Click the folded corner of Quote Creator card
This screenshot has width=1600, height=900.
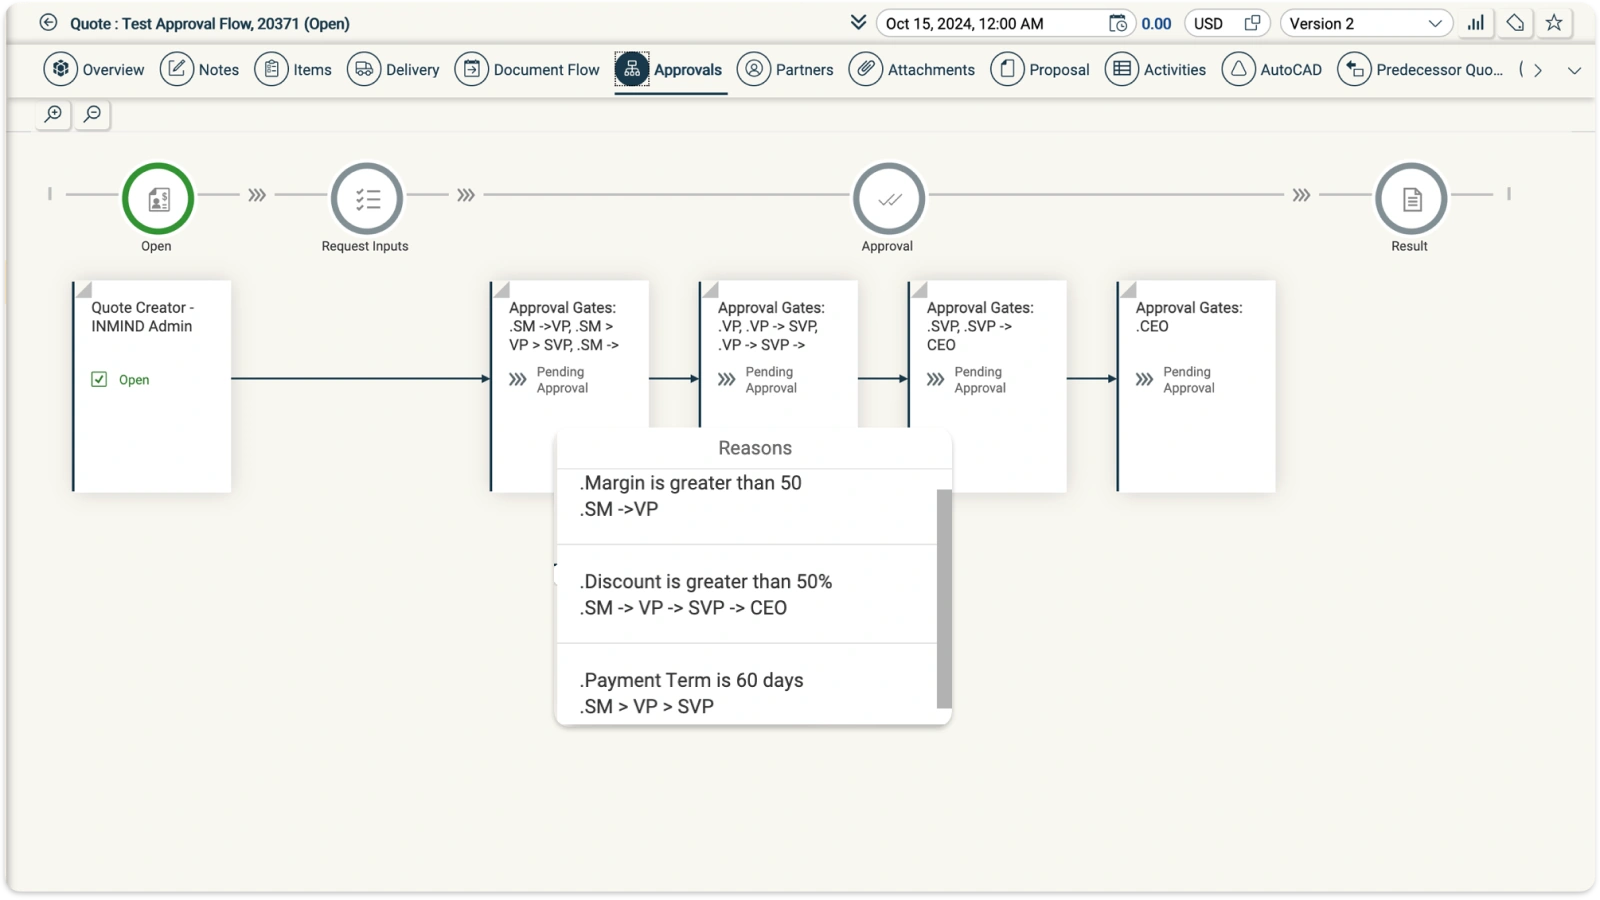click(84, 290)
